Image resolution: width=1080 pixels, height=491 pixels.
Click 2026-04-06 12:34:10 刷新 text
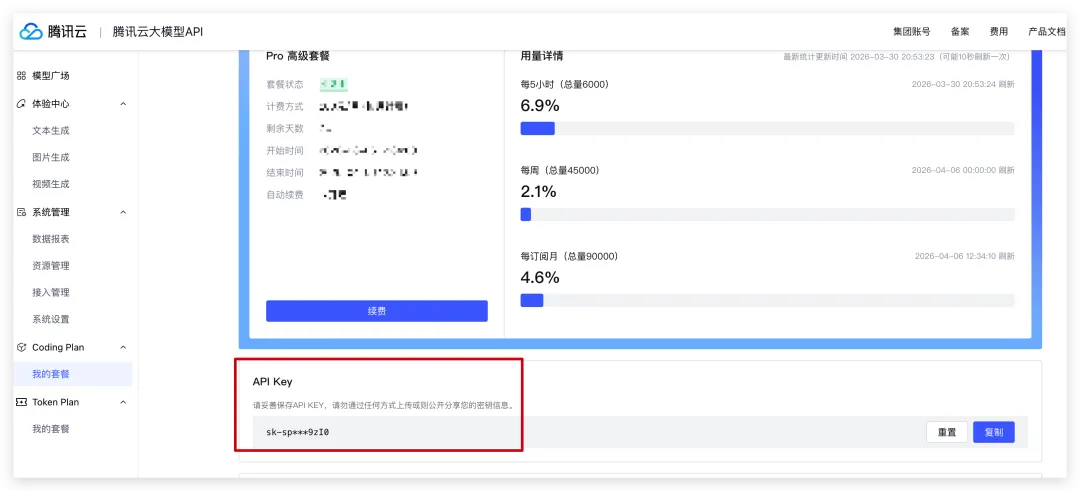[964, 256]
